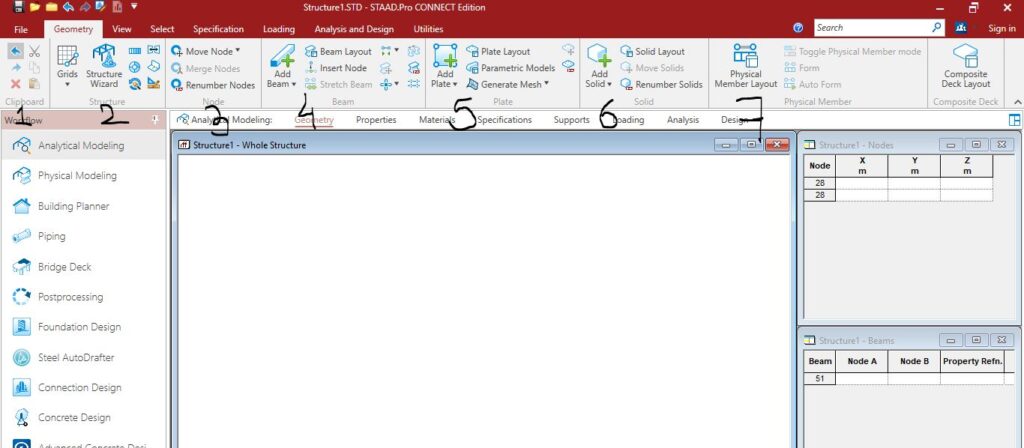Select the Insert Node tool
1024x448 pixels.
pos(336,68)
